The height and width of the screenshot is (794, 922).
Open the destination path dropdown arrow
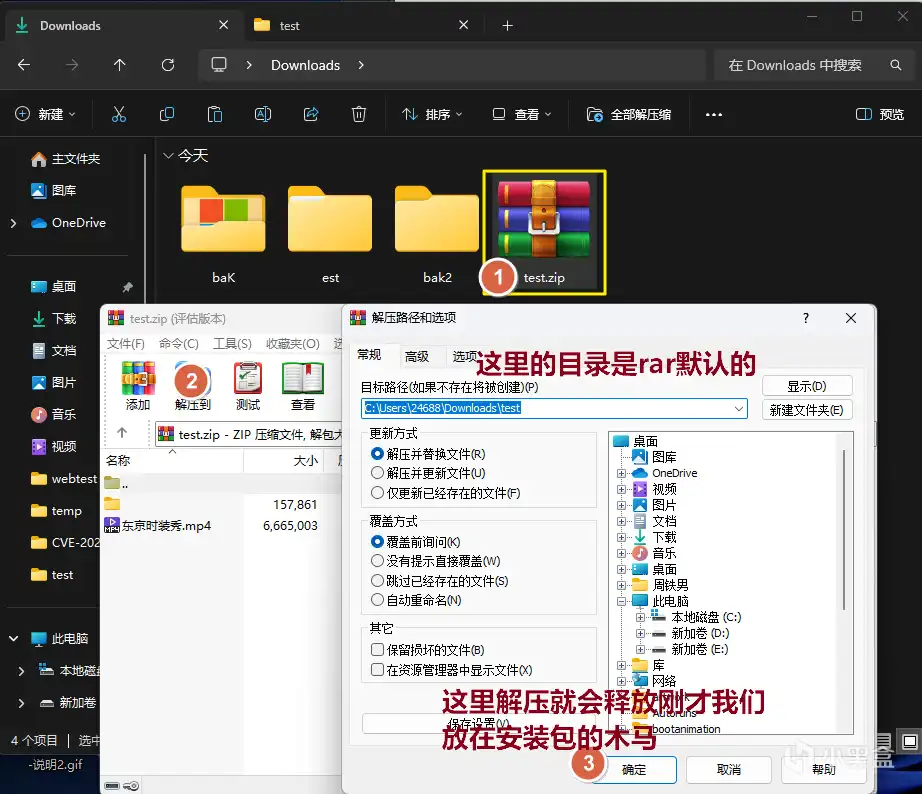click(x=739, y=408)
